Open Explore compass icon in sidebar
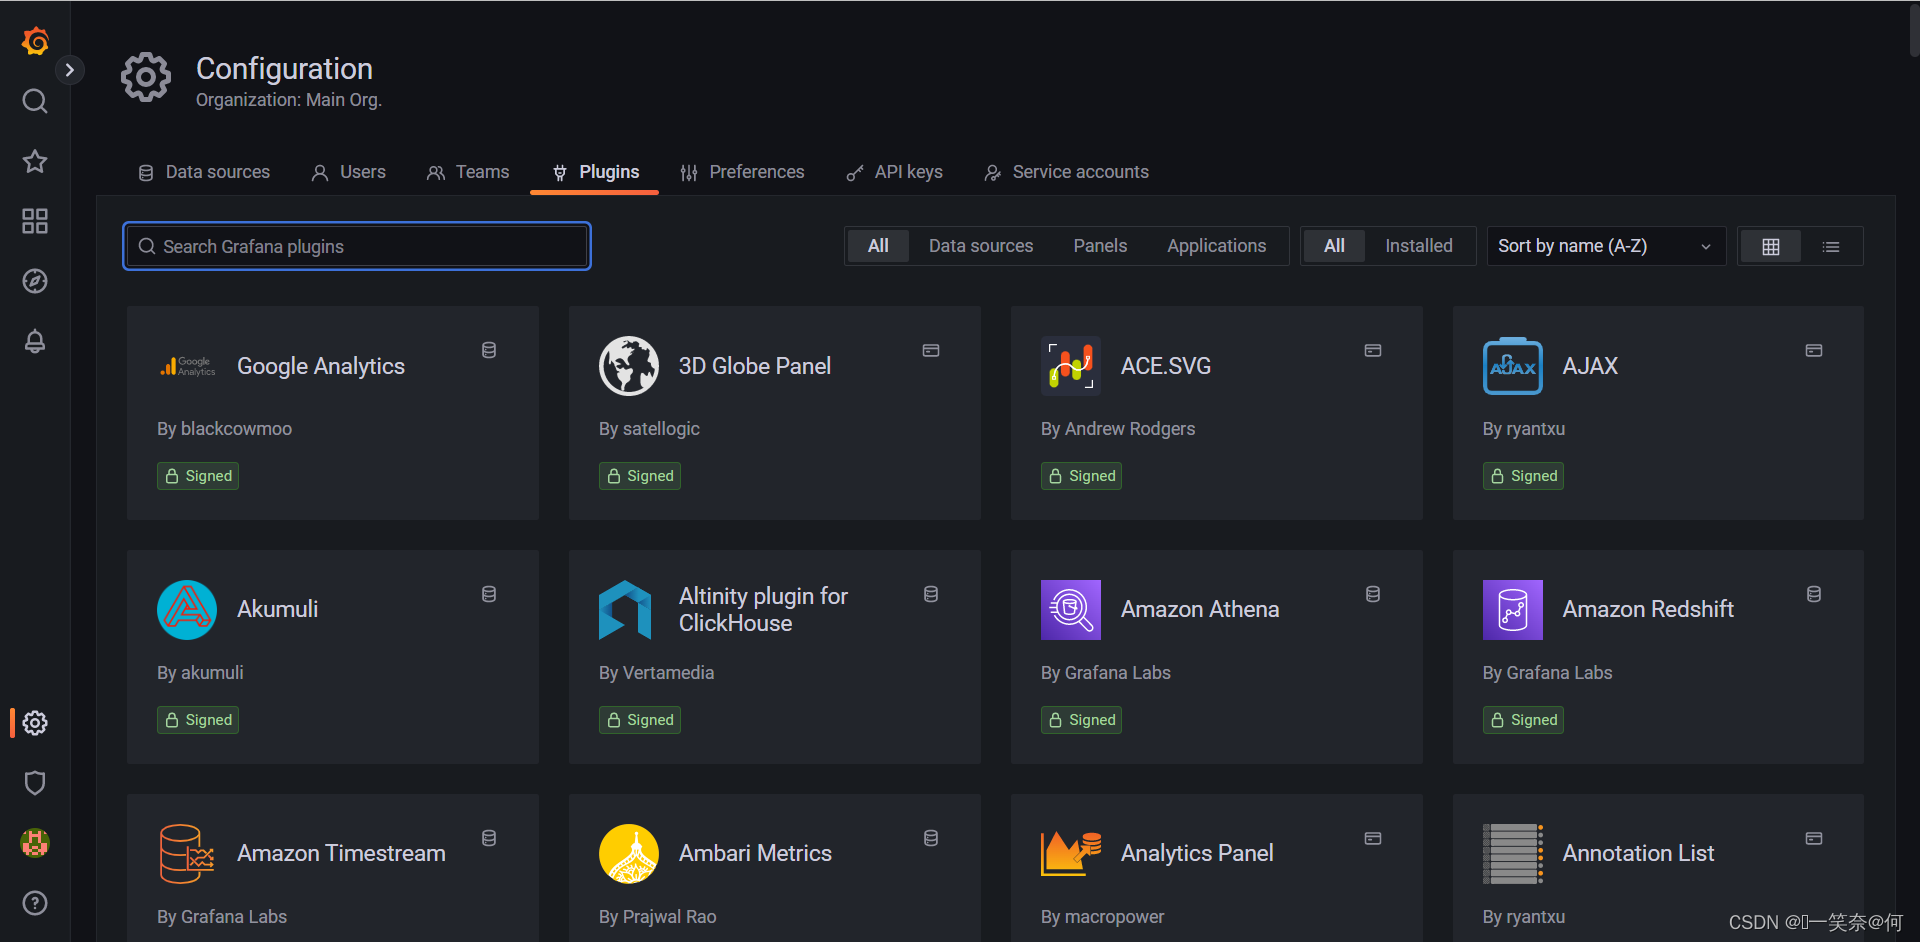Screen dimensions: 1920x942 (x=35, y=281)
